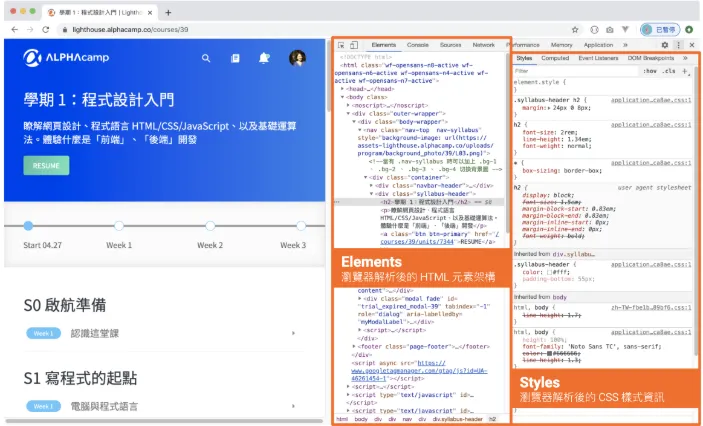Open the DOM Breakpoints tab
Screen dimensions: 703x426
(x=651, y=58)
